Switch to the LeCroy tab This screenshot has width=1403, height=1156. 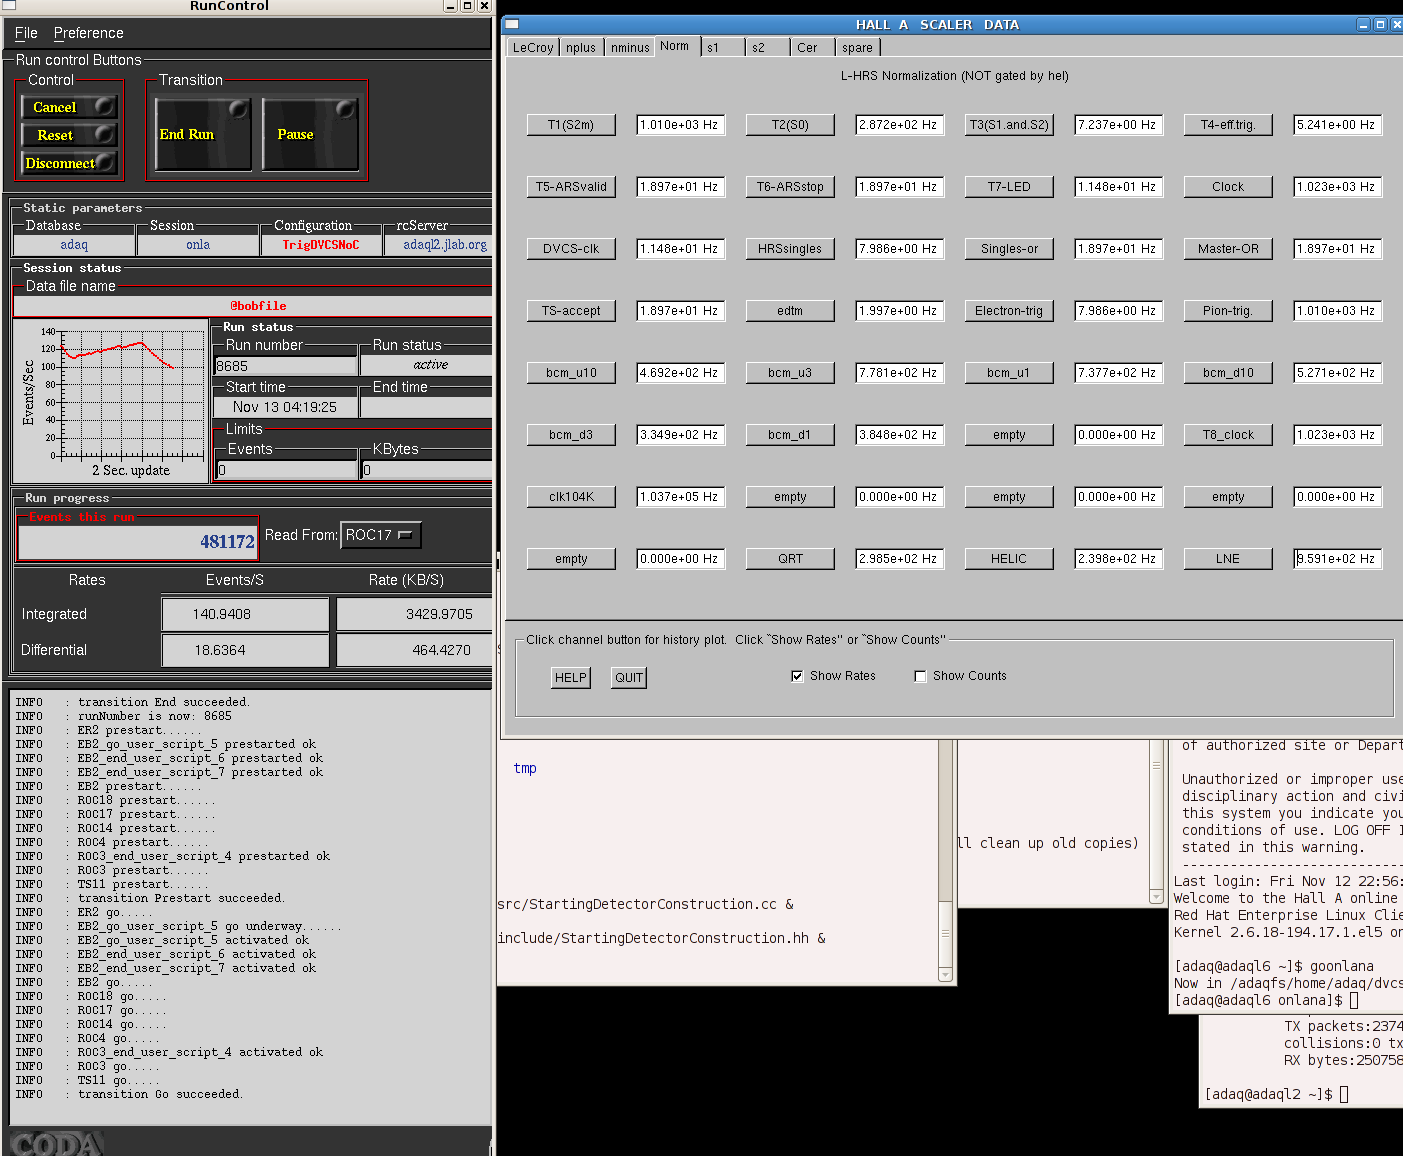click(532, 47)
